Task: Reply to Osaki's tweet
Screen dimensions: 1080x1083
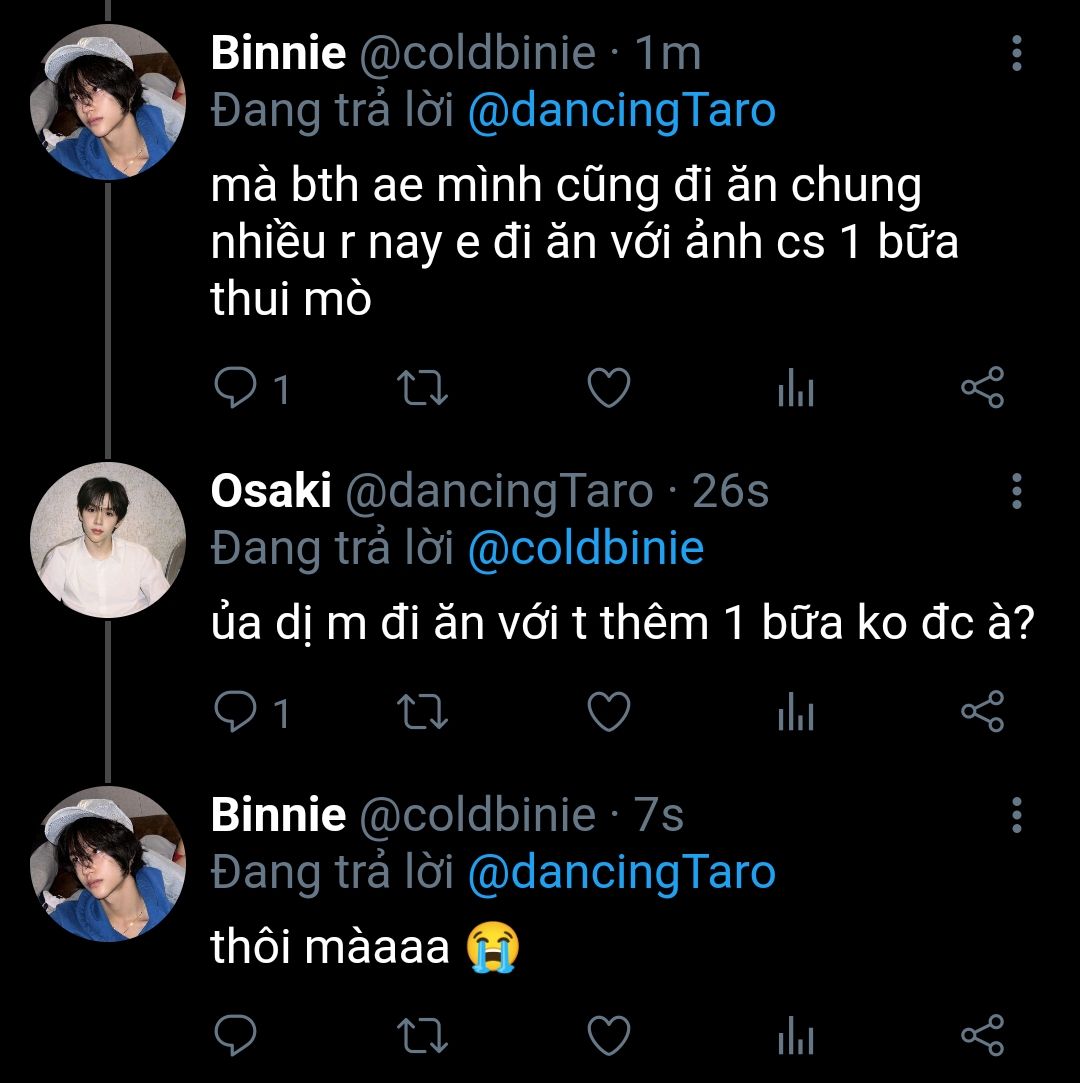Action: click(x=236, y=713)
